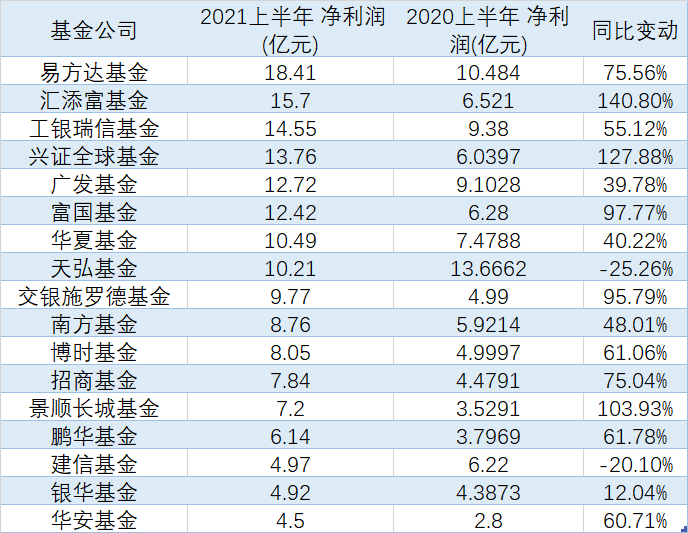Viewport: 688px width, 533px height.
Task: Click the 工银瑞信基金 cell
Action: click(94, 127)
